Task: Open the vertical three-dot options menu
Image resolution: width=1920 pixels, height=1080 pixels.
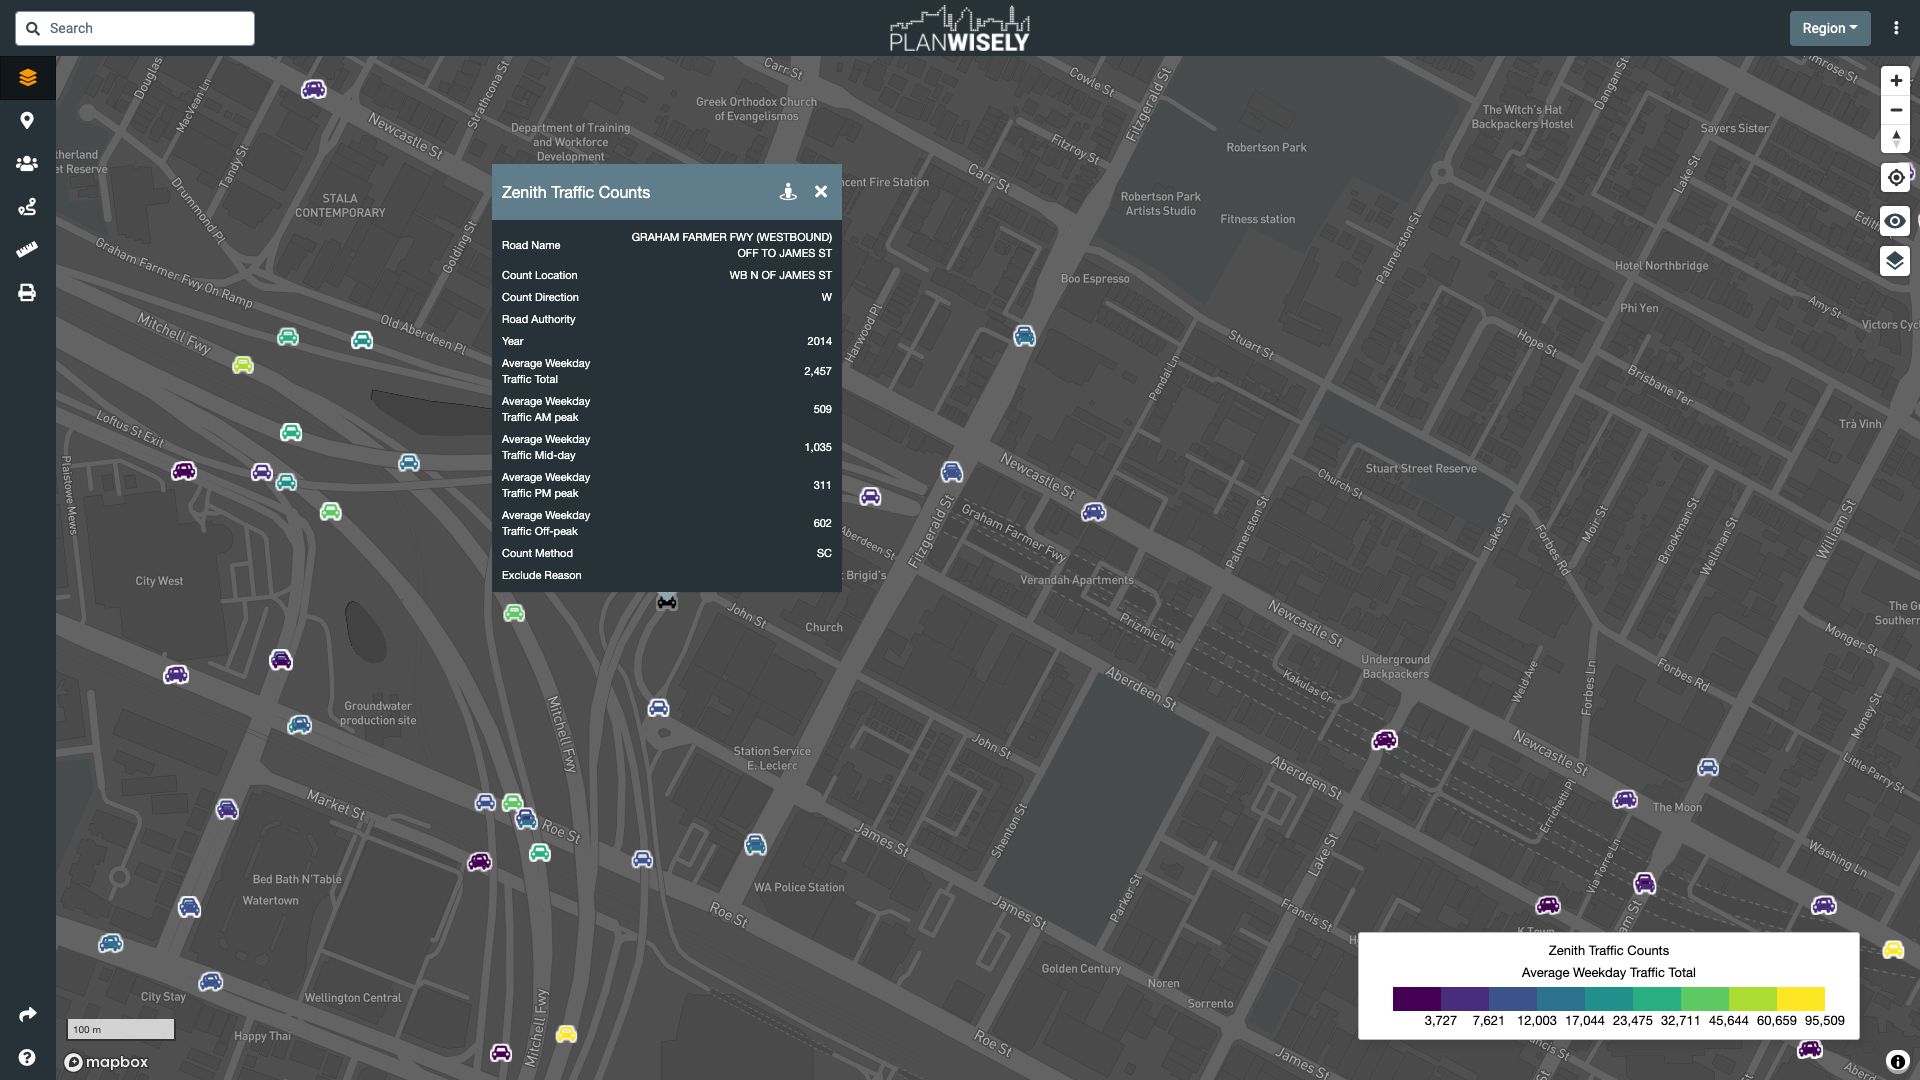Action: coord(1896,28)
